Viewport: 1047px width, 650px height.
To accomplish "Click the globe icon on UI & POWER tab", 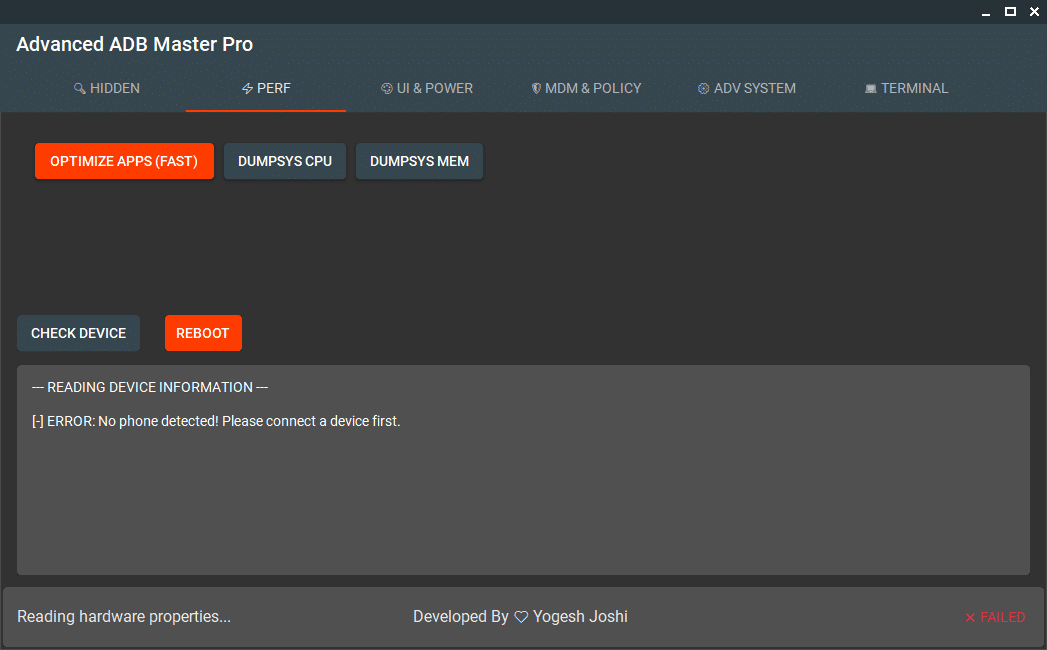I will [x=385, y=87].
